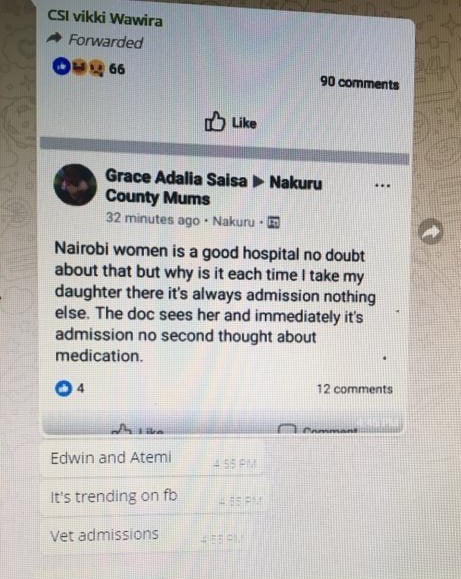Open the 12 comments link
This screenshot has width=461, height=579.
[x=355, y=389]
